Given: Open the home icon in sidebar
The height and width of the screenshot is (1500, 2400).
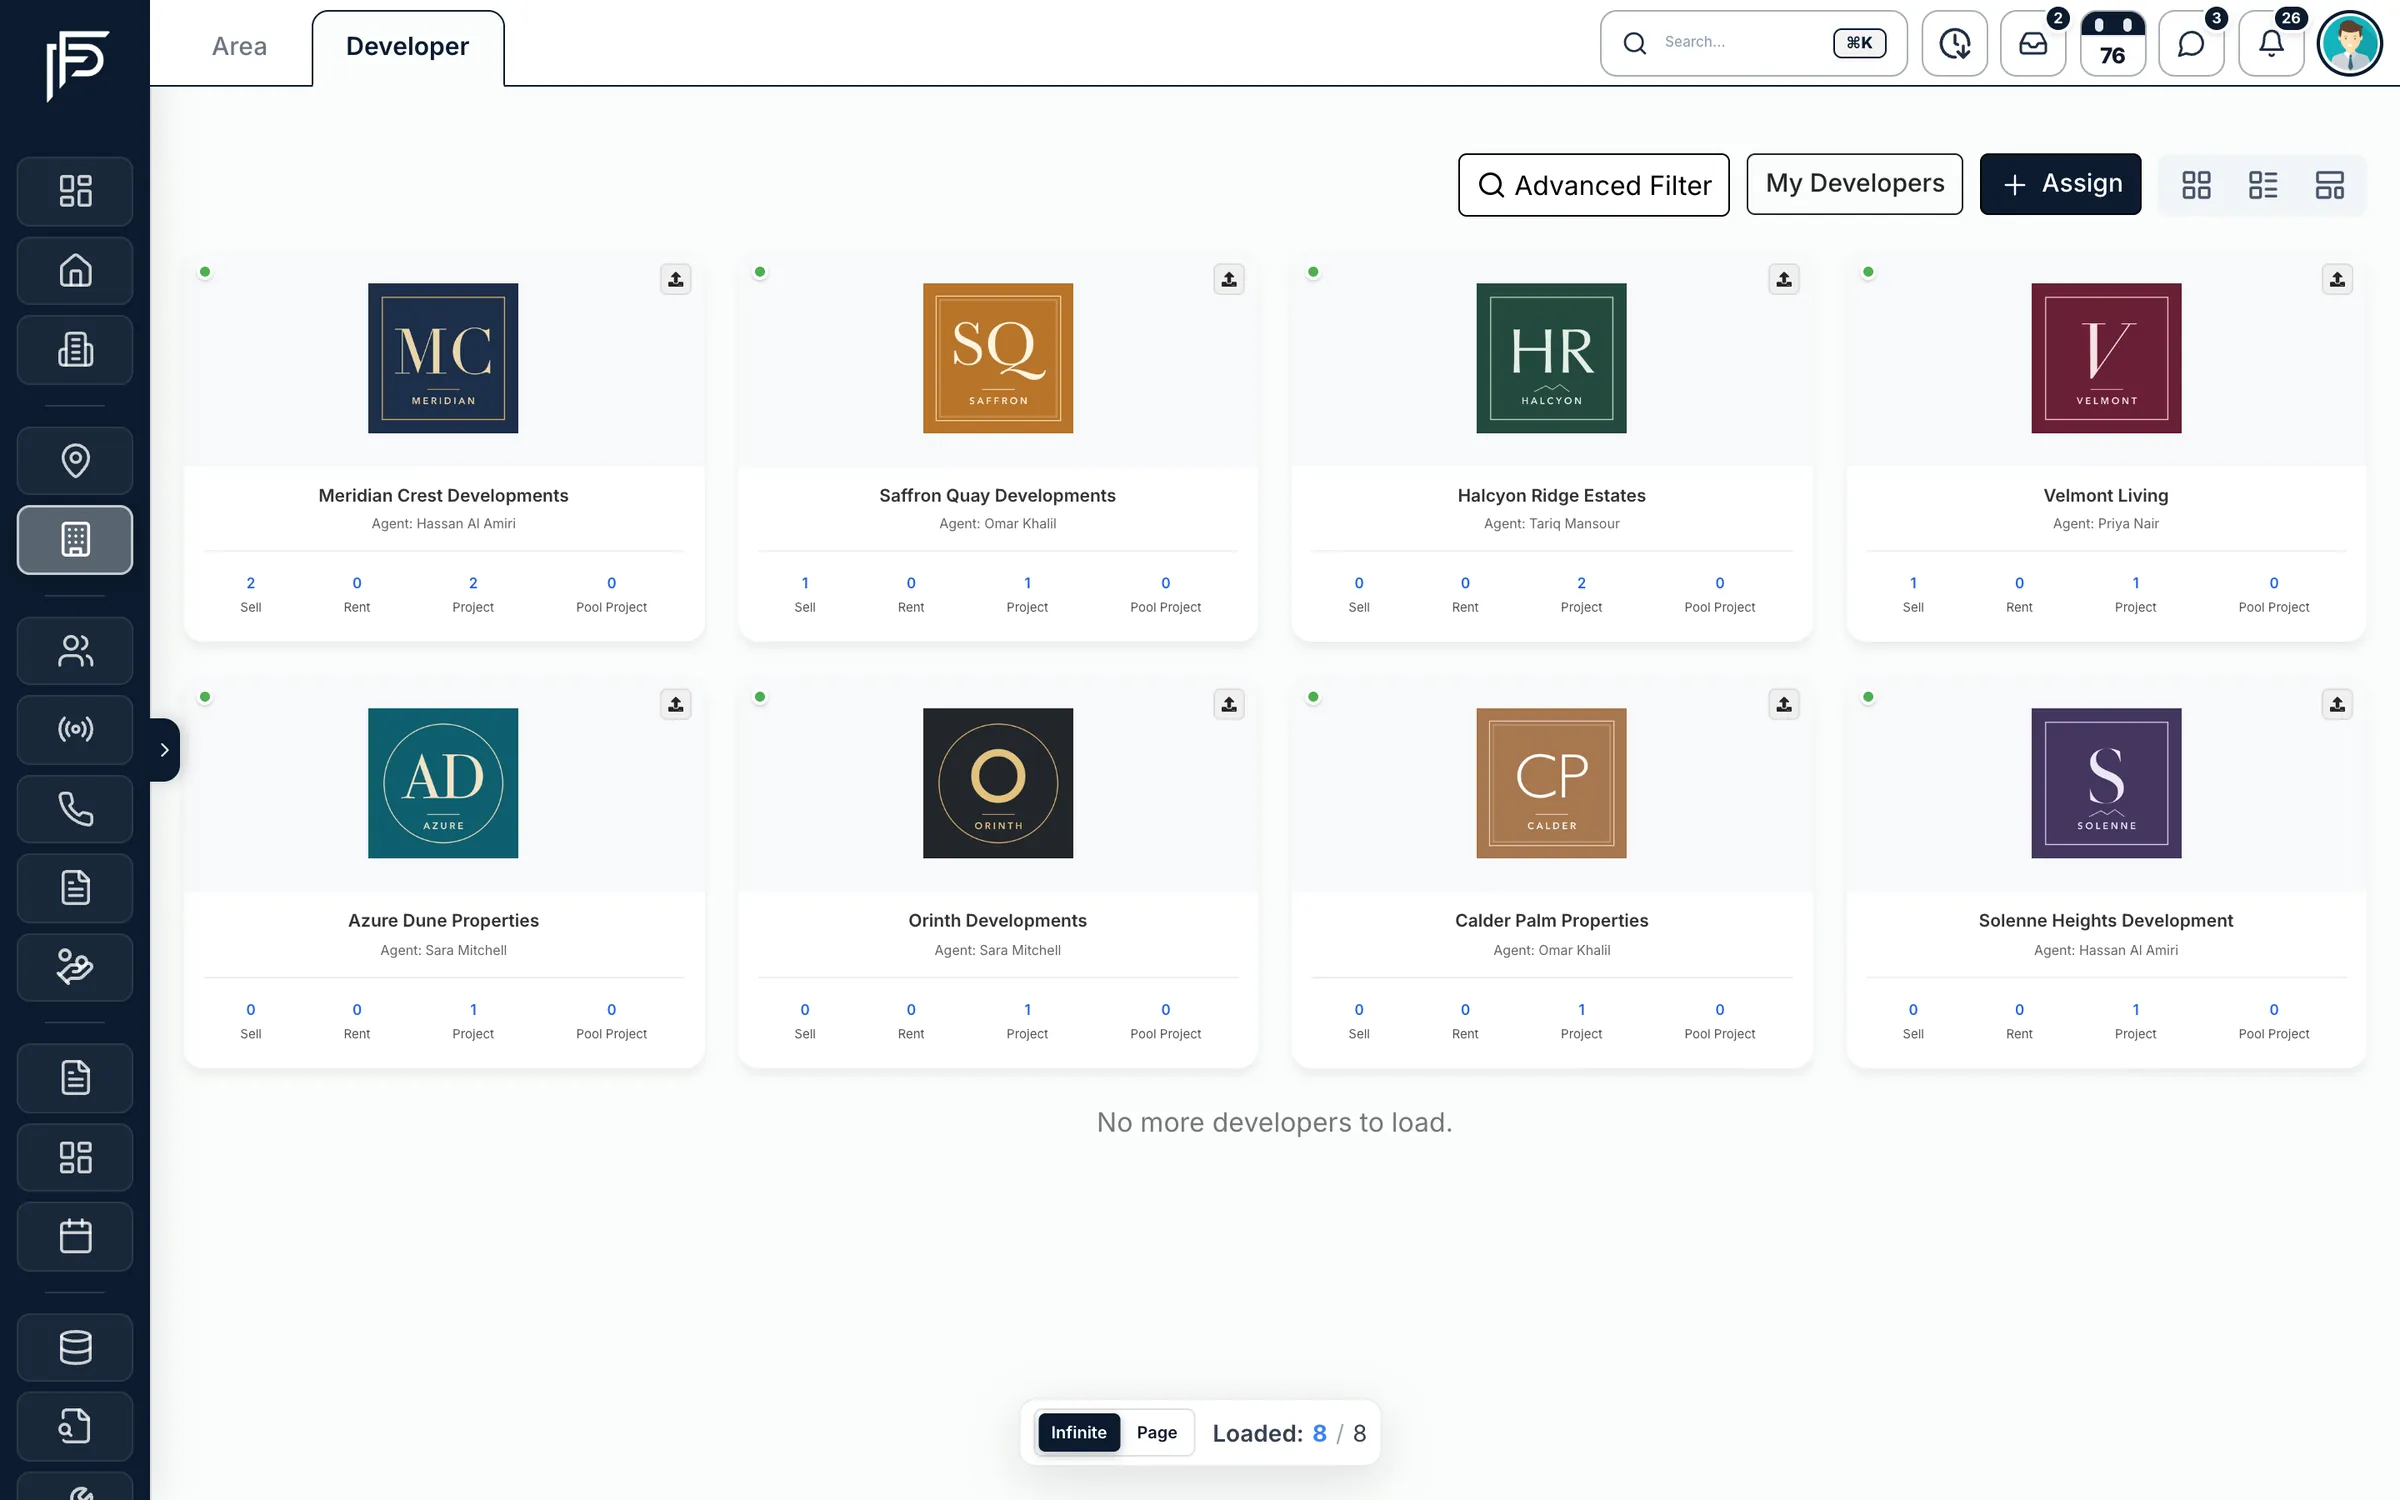Looking at the screenshot, I should pyautogui.click(x=75, y=270).
